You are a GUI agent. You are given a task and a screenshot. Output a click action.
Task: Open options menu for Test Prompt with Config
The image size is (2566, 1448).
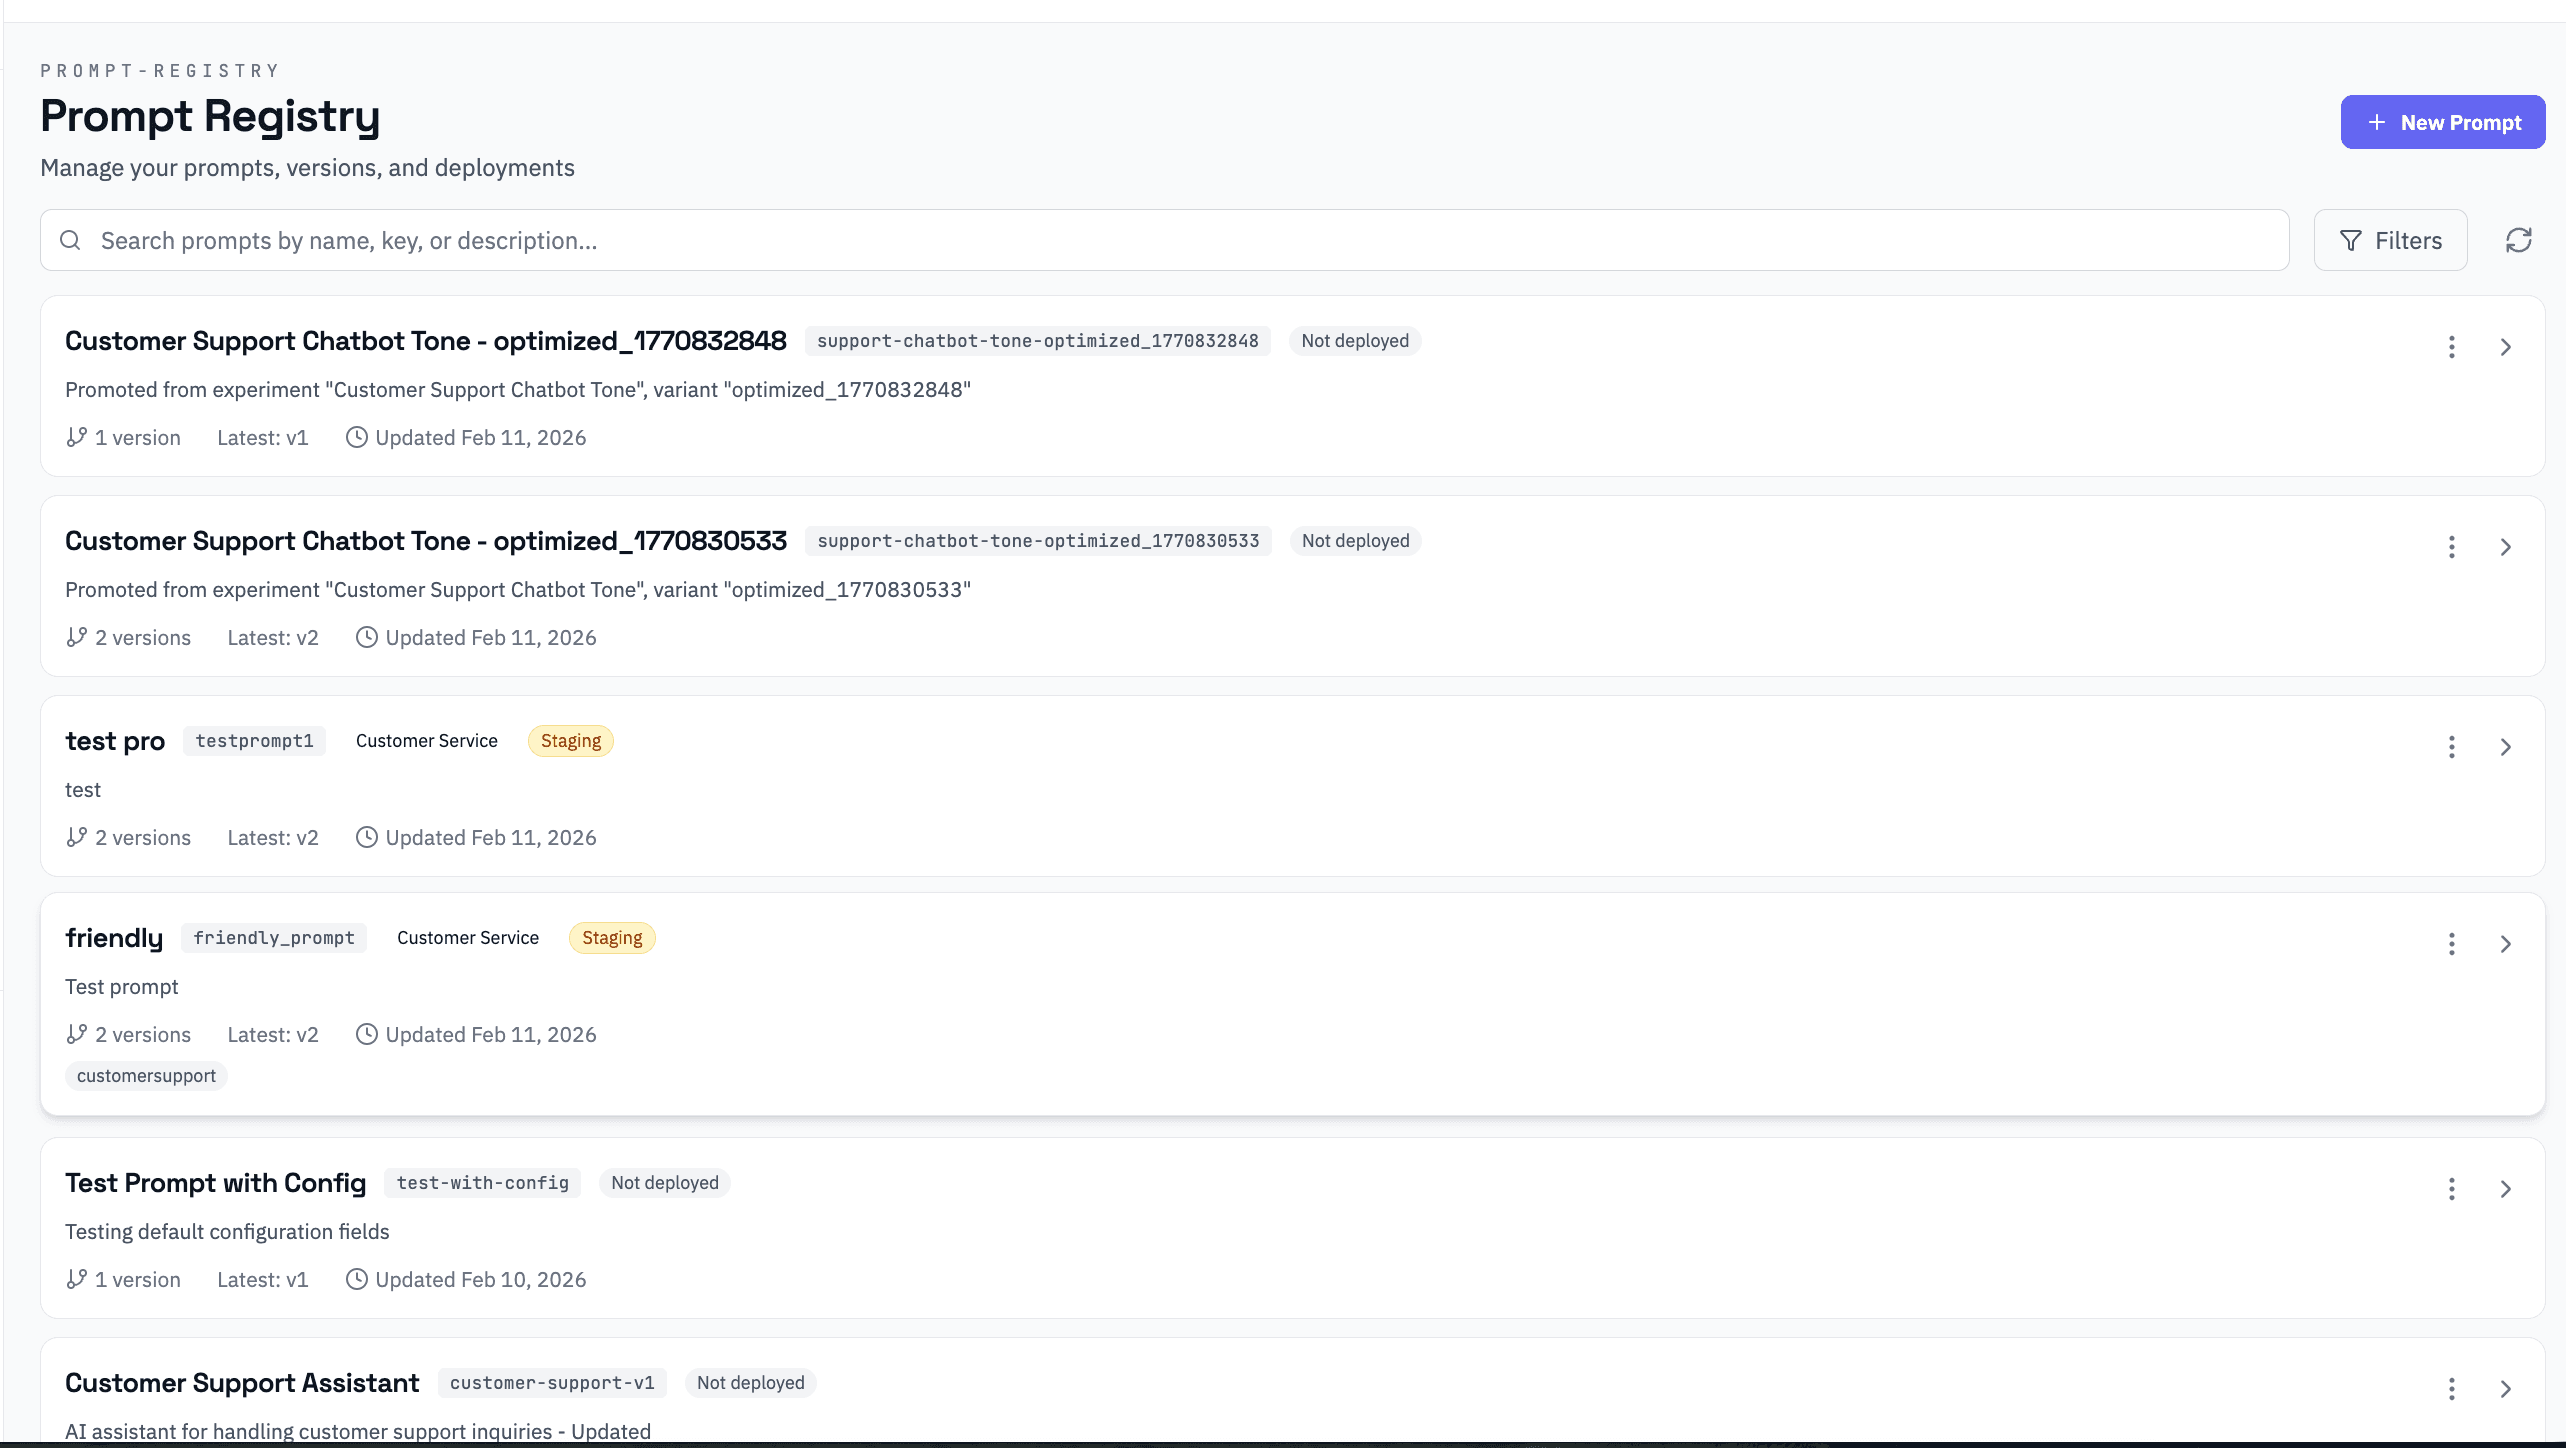click(x=2451, y=1189)
